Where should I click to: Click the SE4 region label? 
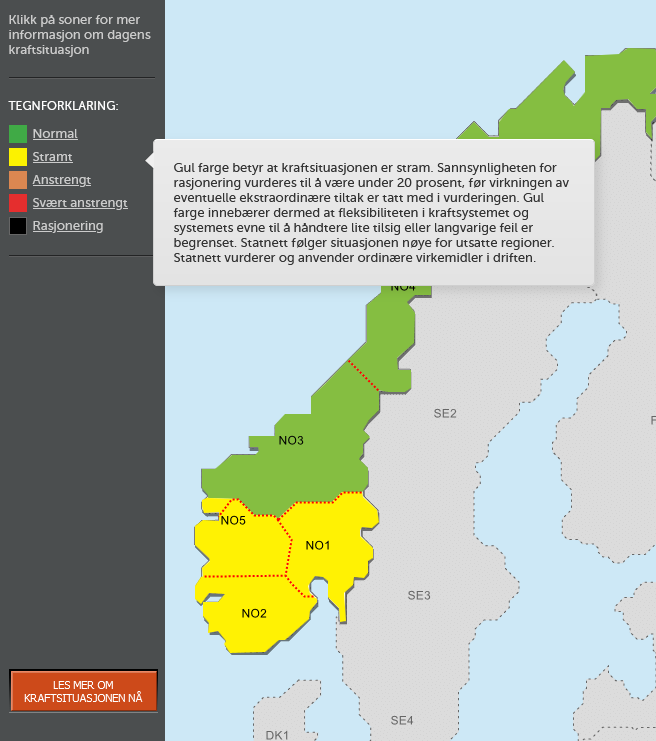(x=402, y=720)
